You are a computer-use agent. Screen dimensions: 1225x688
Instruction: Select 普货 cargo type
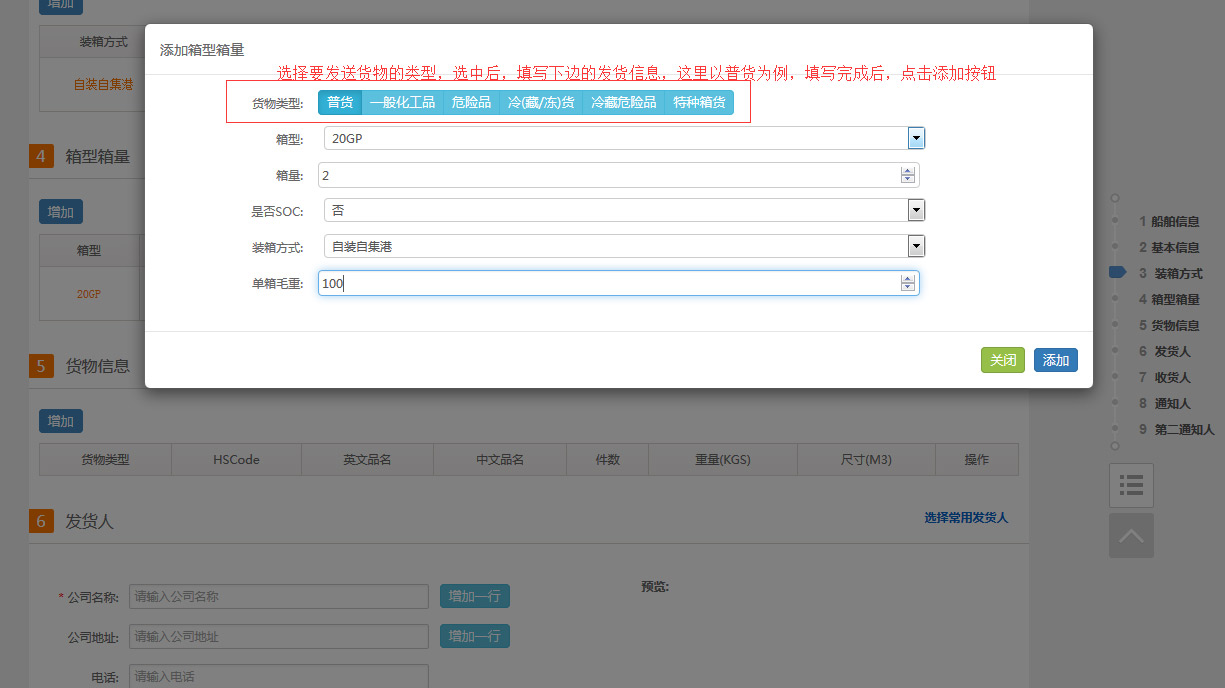(x=340, y=102)
